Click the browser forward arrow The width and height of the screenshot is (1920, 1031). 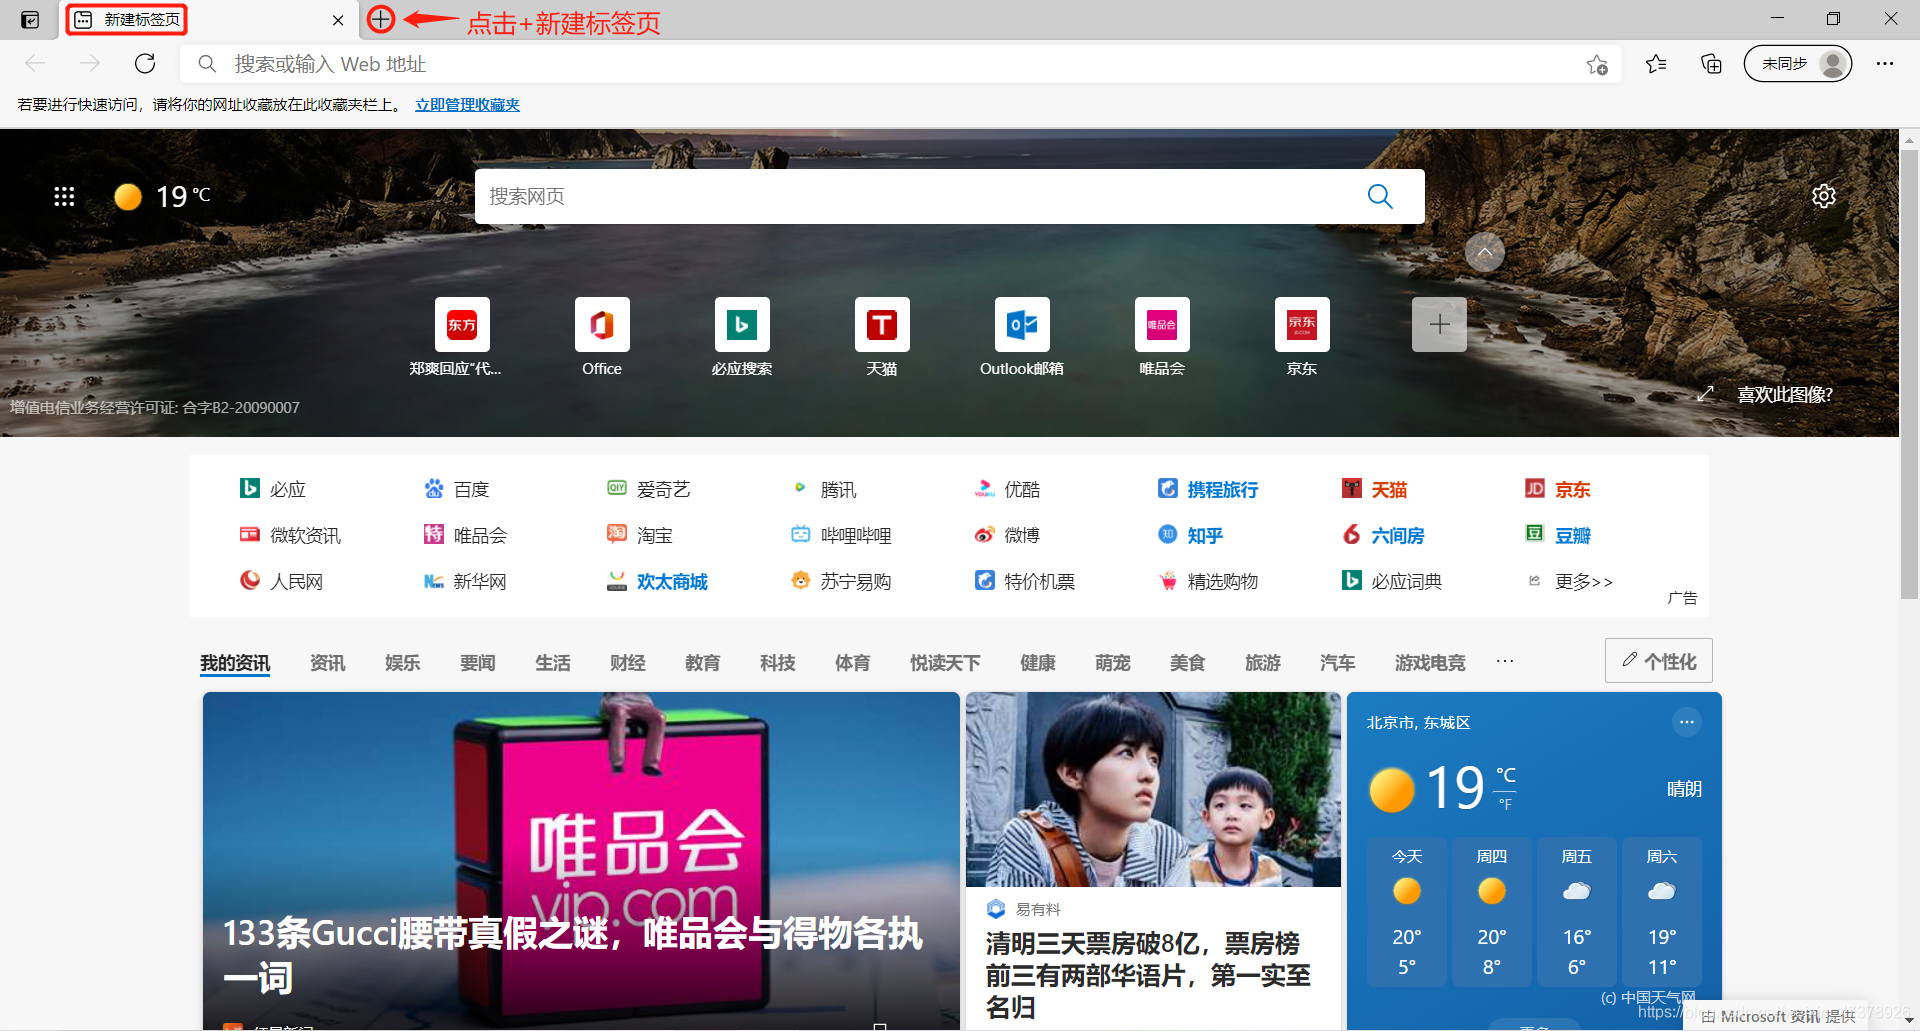point(90,64)
